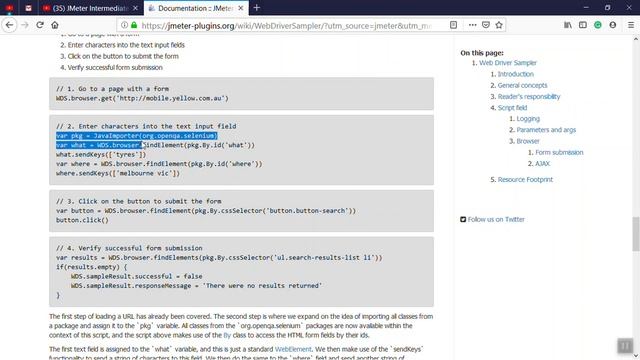The height and width of the screenshot is (360, 640).
Task: Close the Documentation JMeter tab
Action: 241,8
